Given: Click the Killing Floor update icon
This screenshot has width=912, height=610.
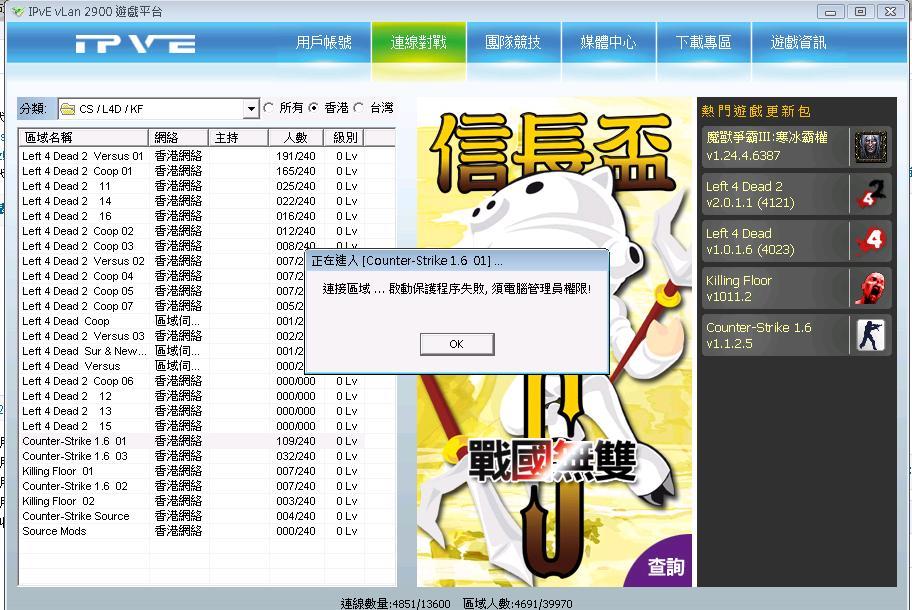Looking at the screenshot, I should (870, 288).
